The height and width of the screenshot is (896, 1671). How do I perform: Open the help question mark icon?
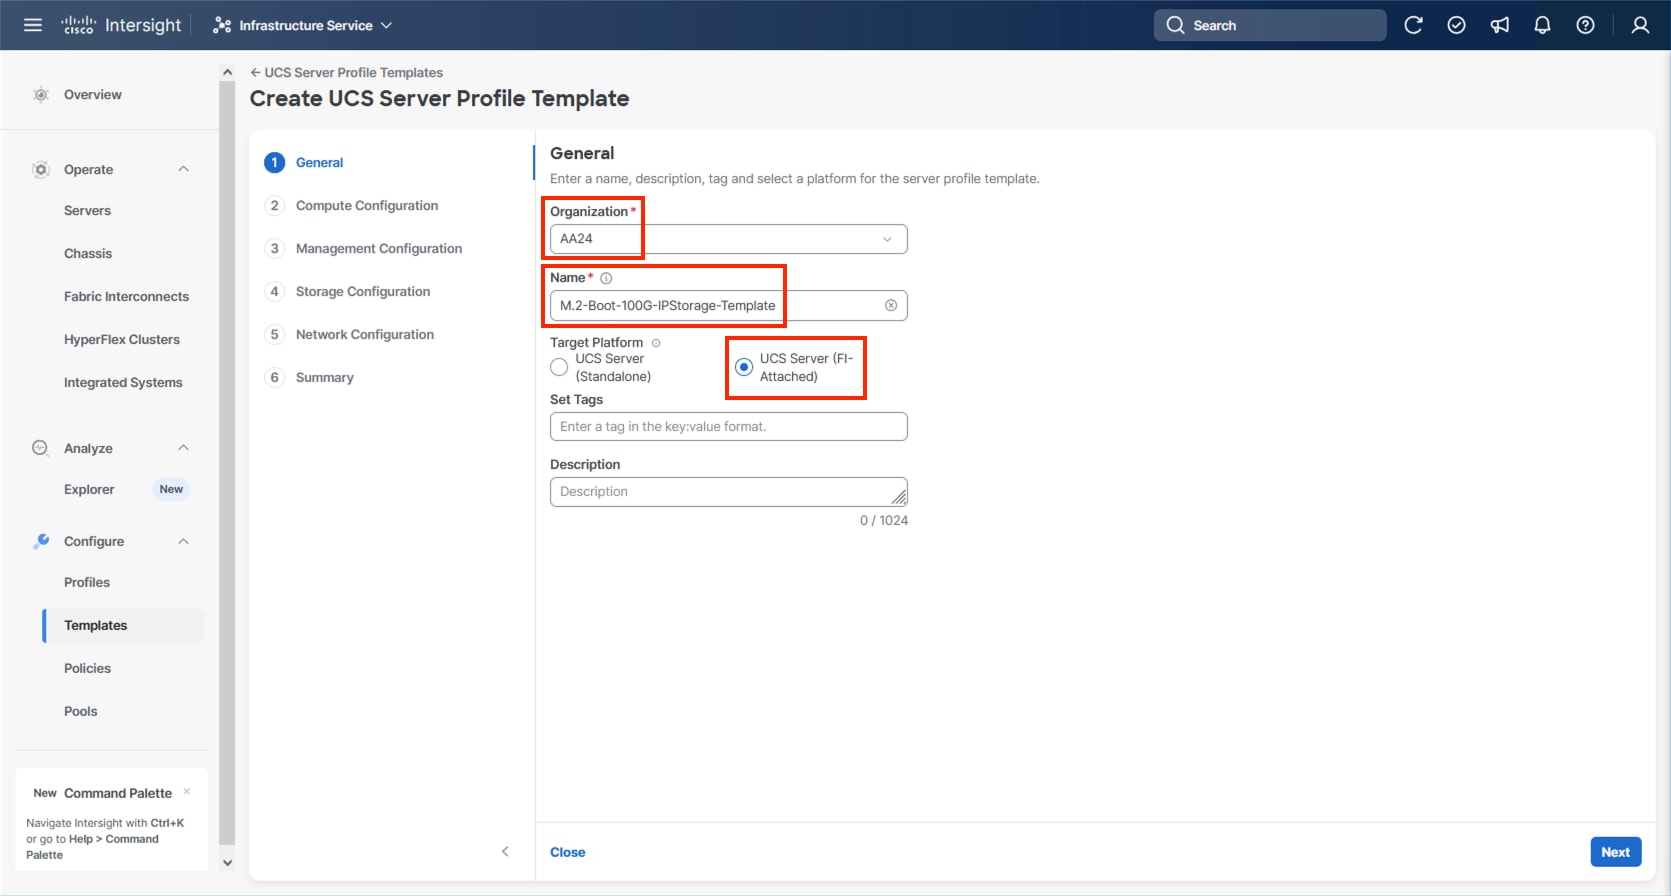1585,25
